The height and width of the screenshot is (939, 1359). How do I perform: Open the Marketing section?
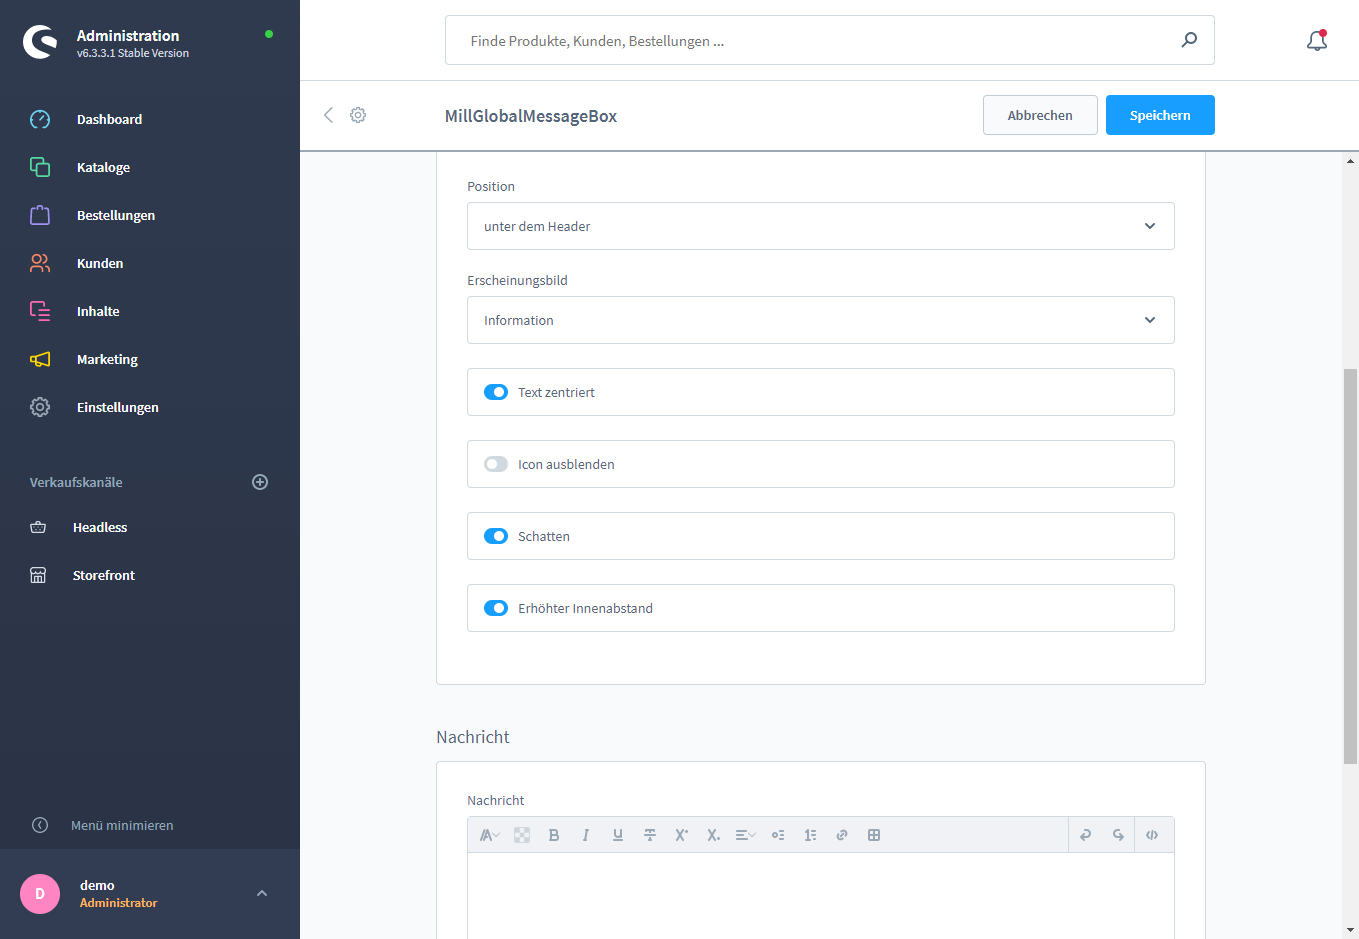click(107, 359)
